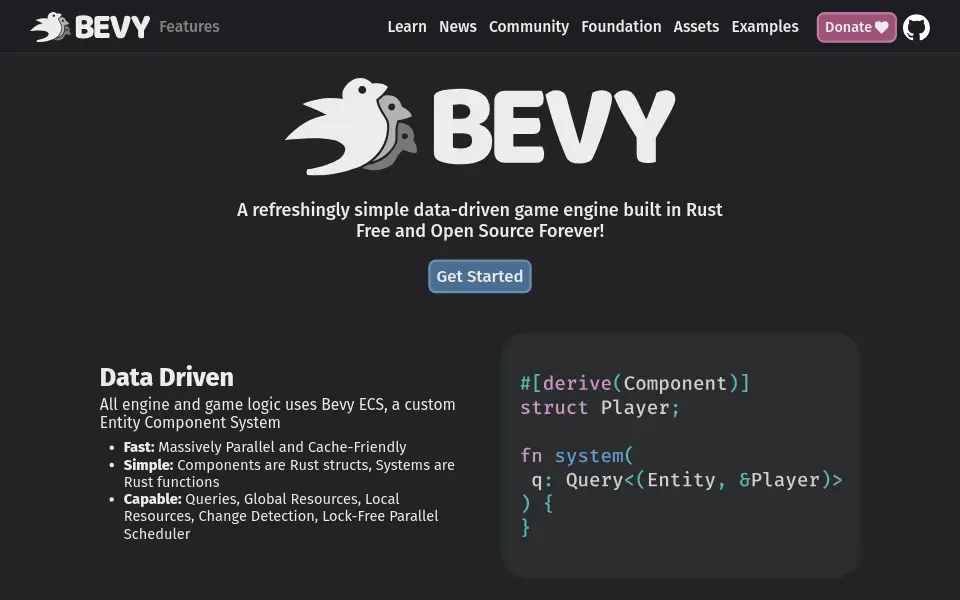Open the Examples page
960x600 pixels.
765,27
